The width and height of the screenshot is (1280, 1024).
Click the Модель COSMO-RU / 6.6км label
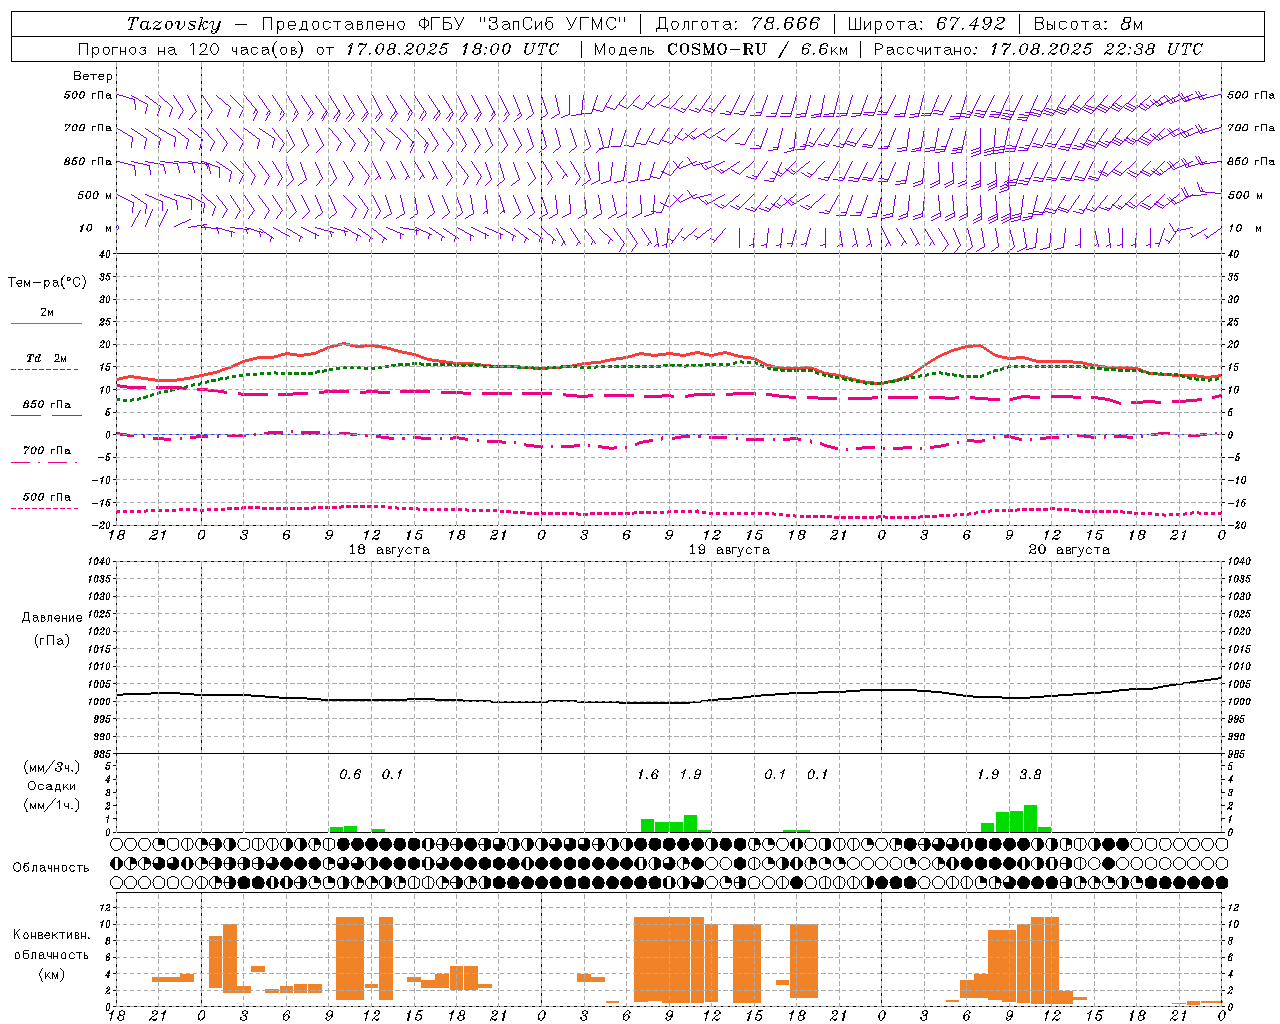[720, 49]
